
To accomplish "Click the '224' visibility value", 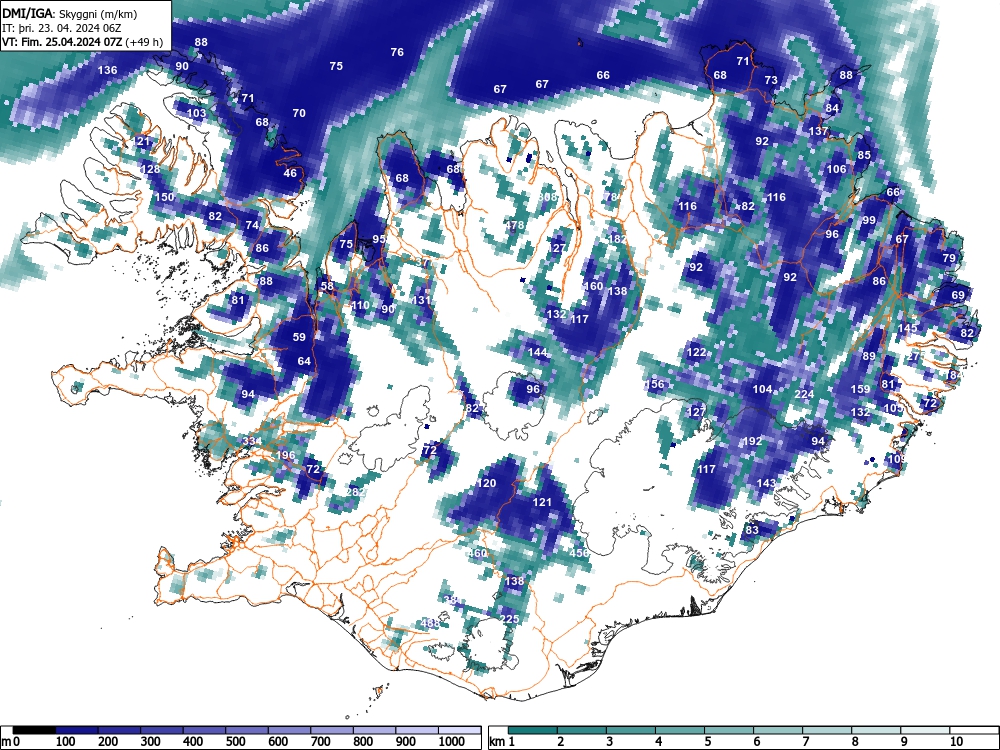I will (x=804, y=394).
